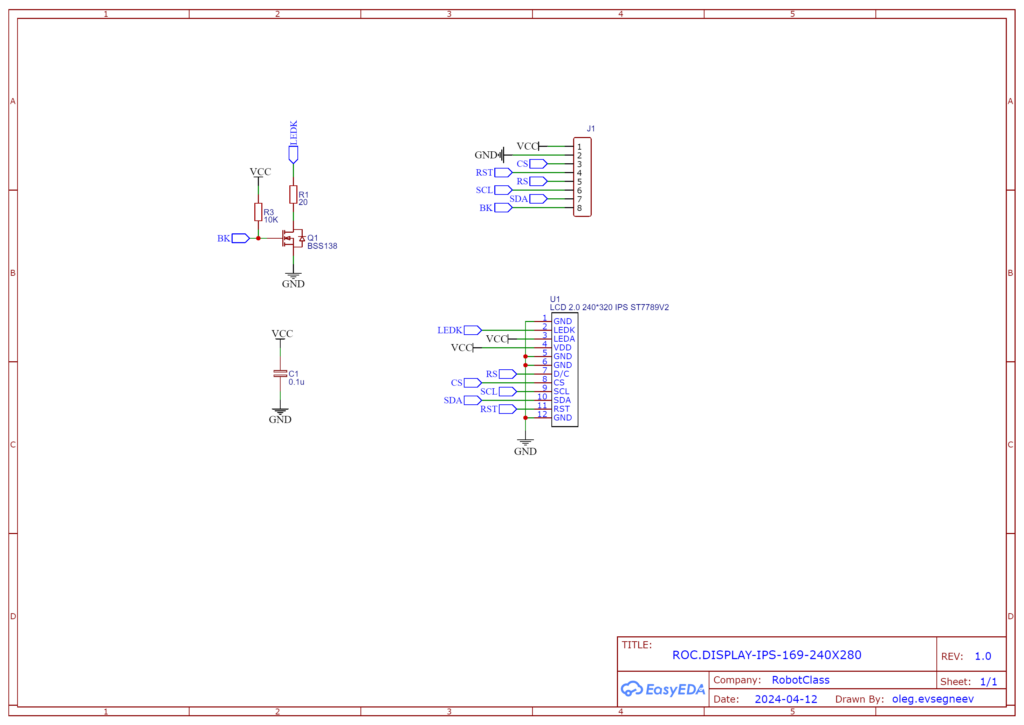Click the GND symbol below C1
Screen dimensions: 1024x725
coord(280,415)
